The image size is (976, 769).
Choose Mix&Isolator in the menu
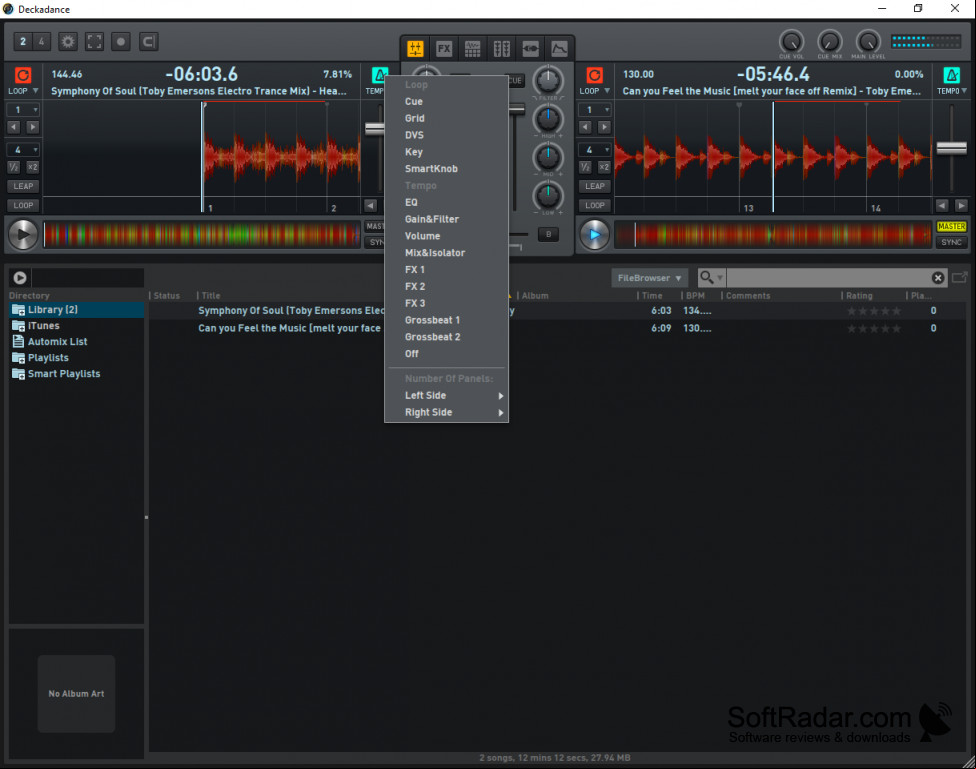[446, 253]
